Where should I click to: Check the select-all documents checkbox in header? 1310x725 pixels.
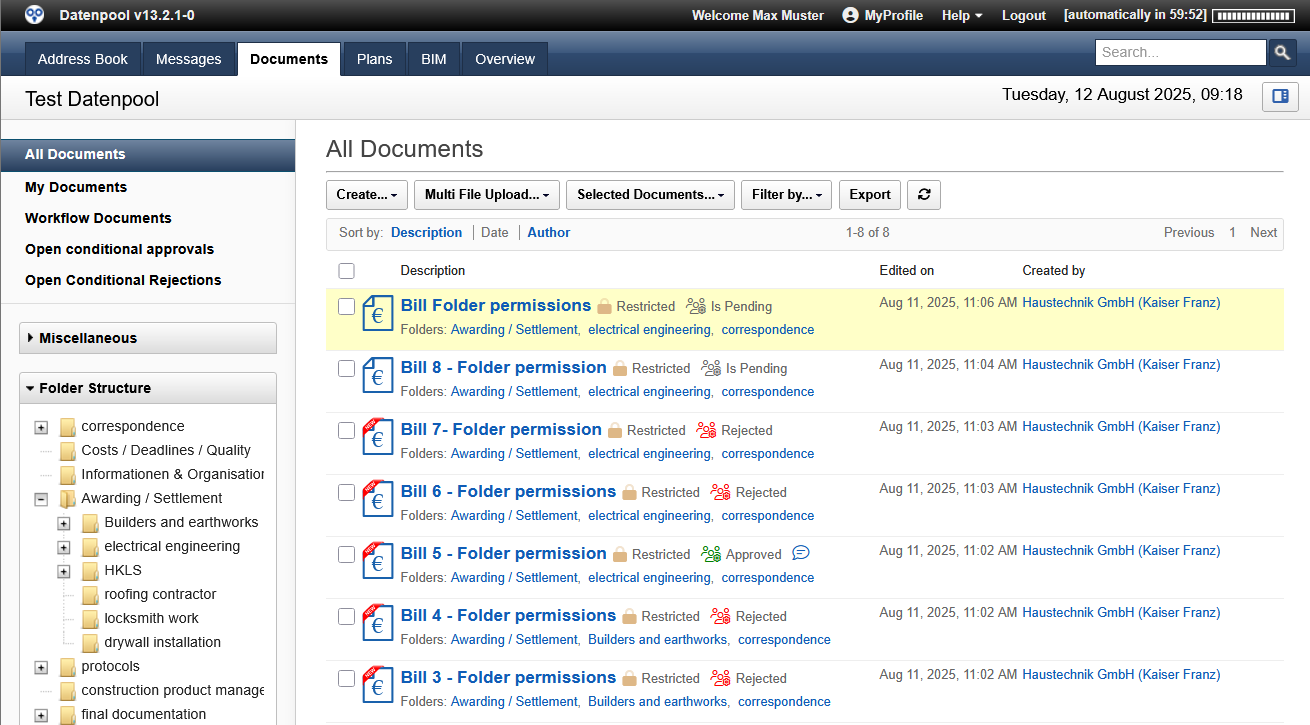(346, 271)
